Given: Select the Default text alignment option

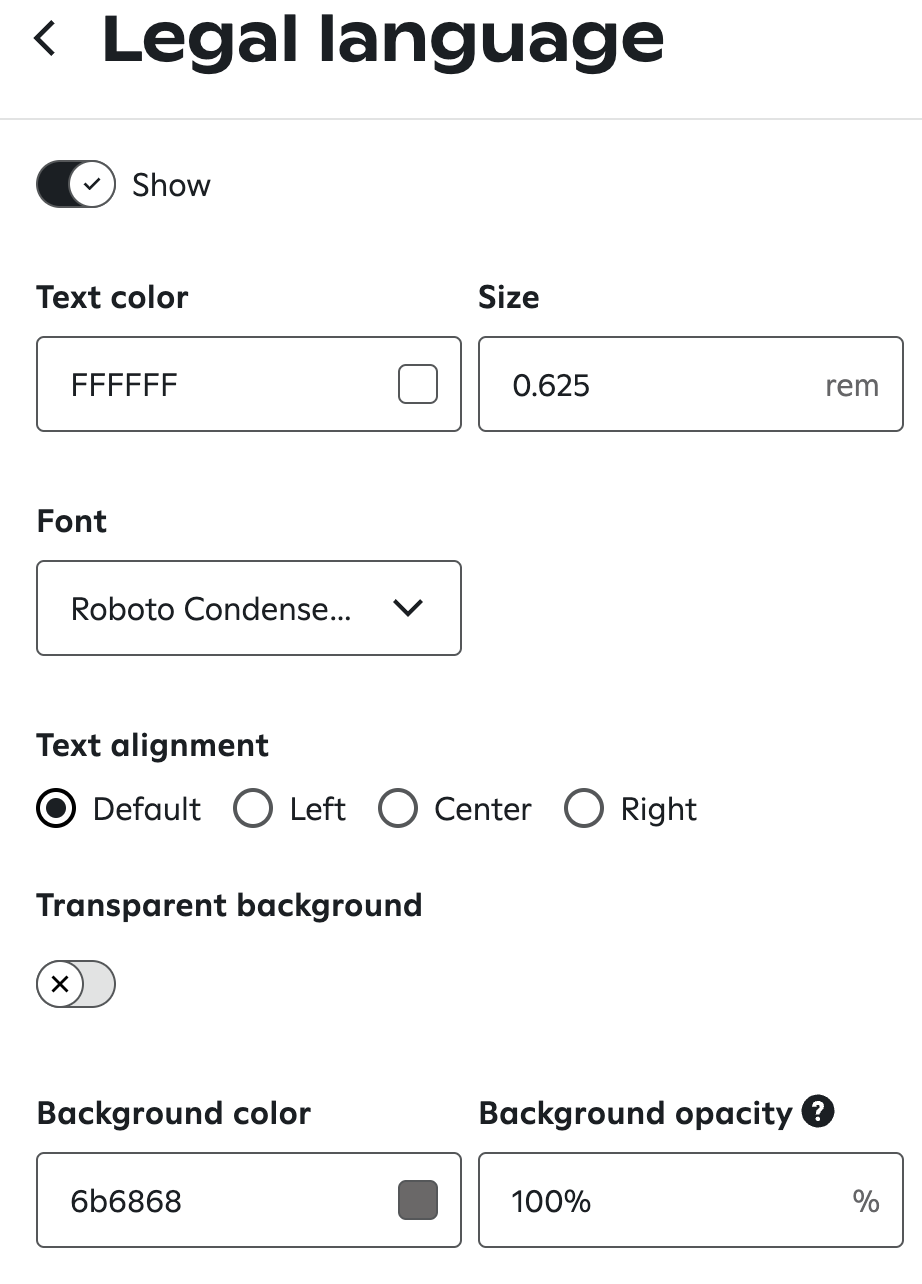Looking at the screenshot, I should coord(56,809).
